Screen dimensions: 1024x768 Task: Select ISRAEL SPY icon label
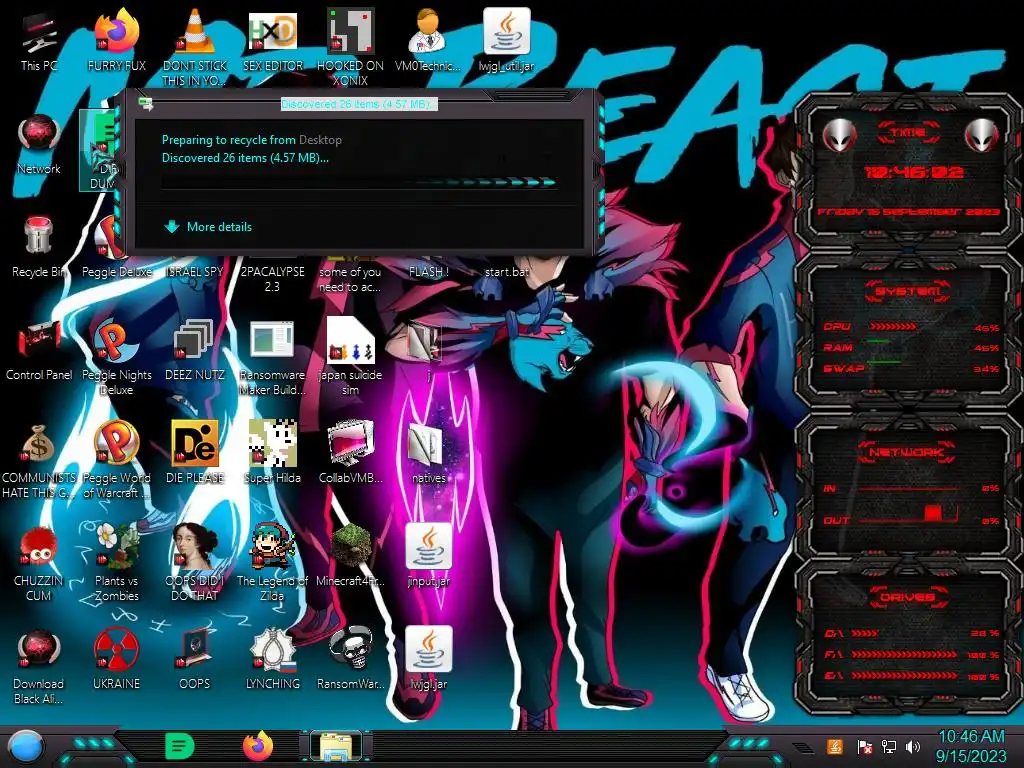click(194, 271)
